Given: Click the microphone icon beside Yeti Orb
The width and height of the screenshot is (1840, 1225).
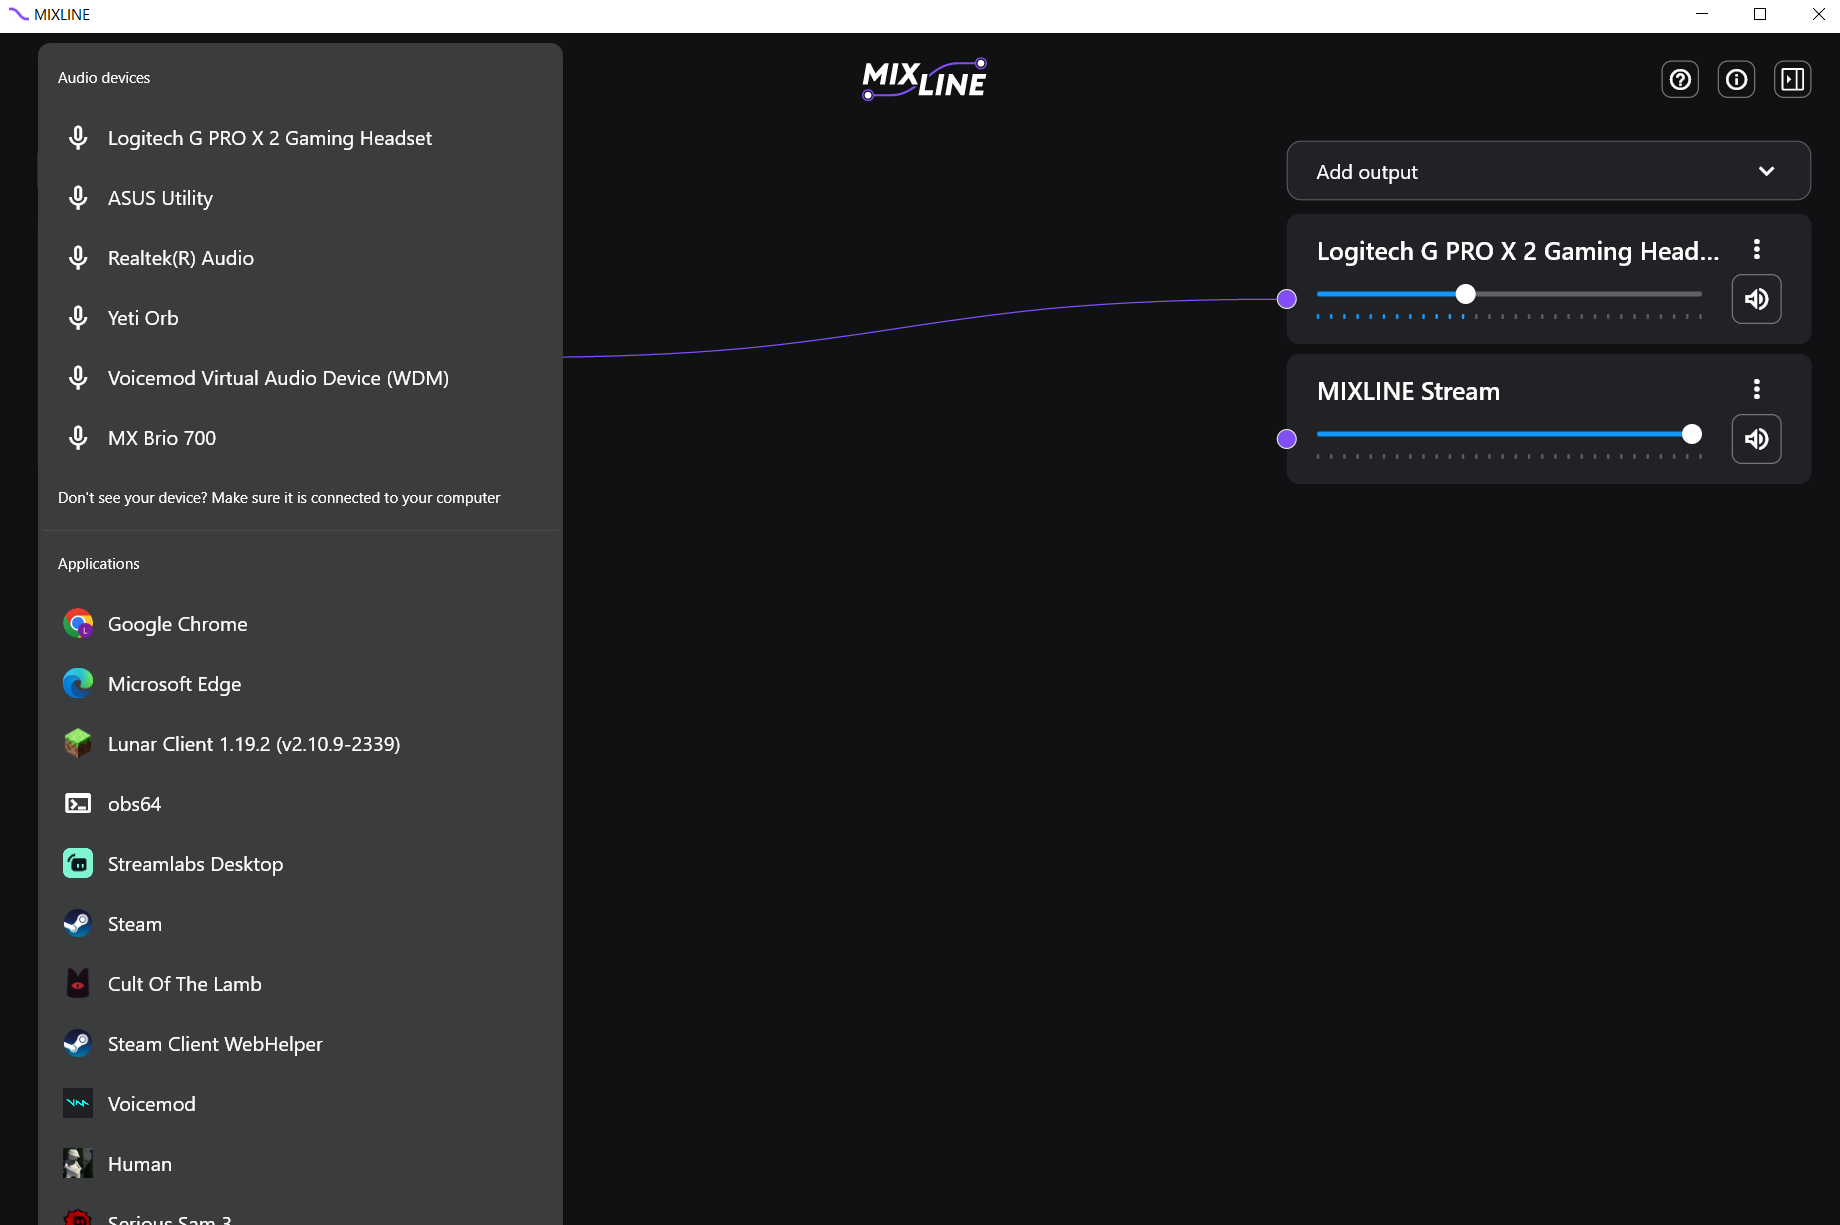Looking at the screenshot, I should click(78, 318).
